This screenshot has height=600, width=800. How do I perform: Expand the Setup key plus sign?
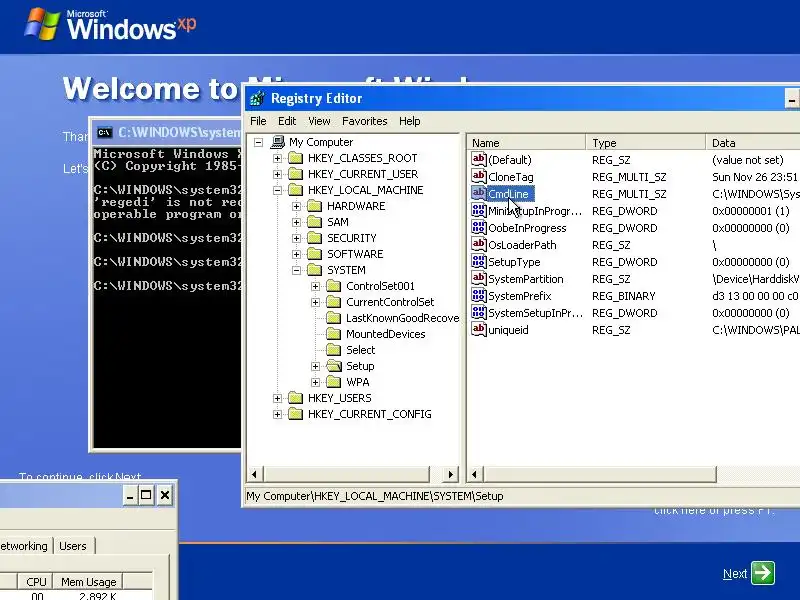coord(315,366)
